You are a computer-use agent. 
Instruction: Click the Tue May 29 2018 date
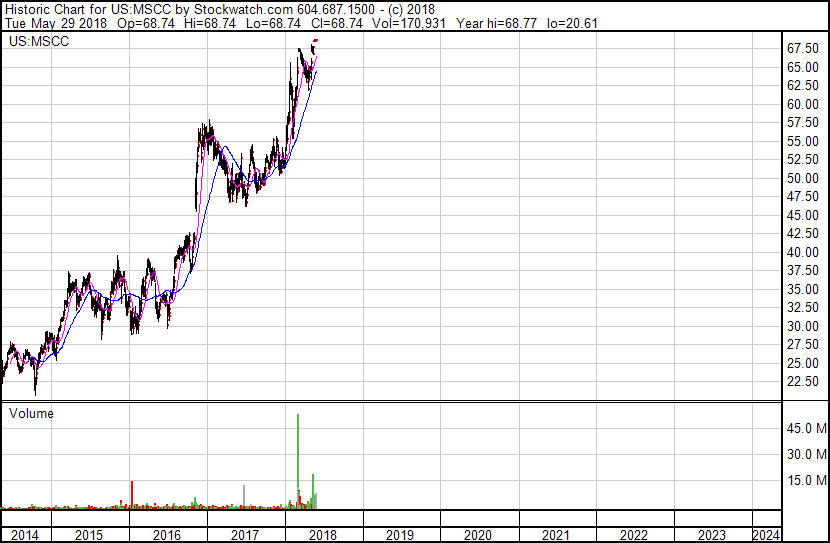pyautogui.click(x=56, y=23)
